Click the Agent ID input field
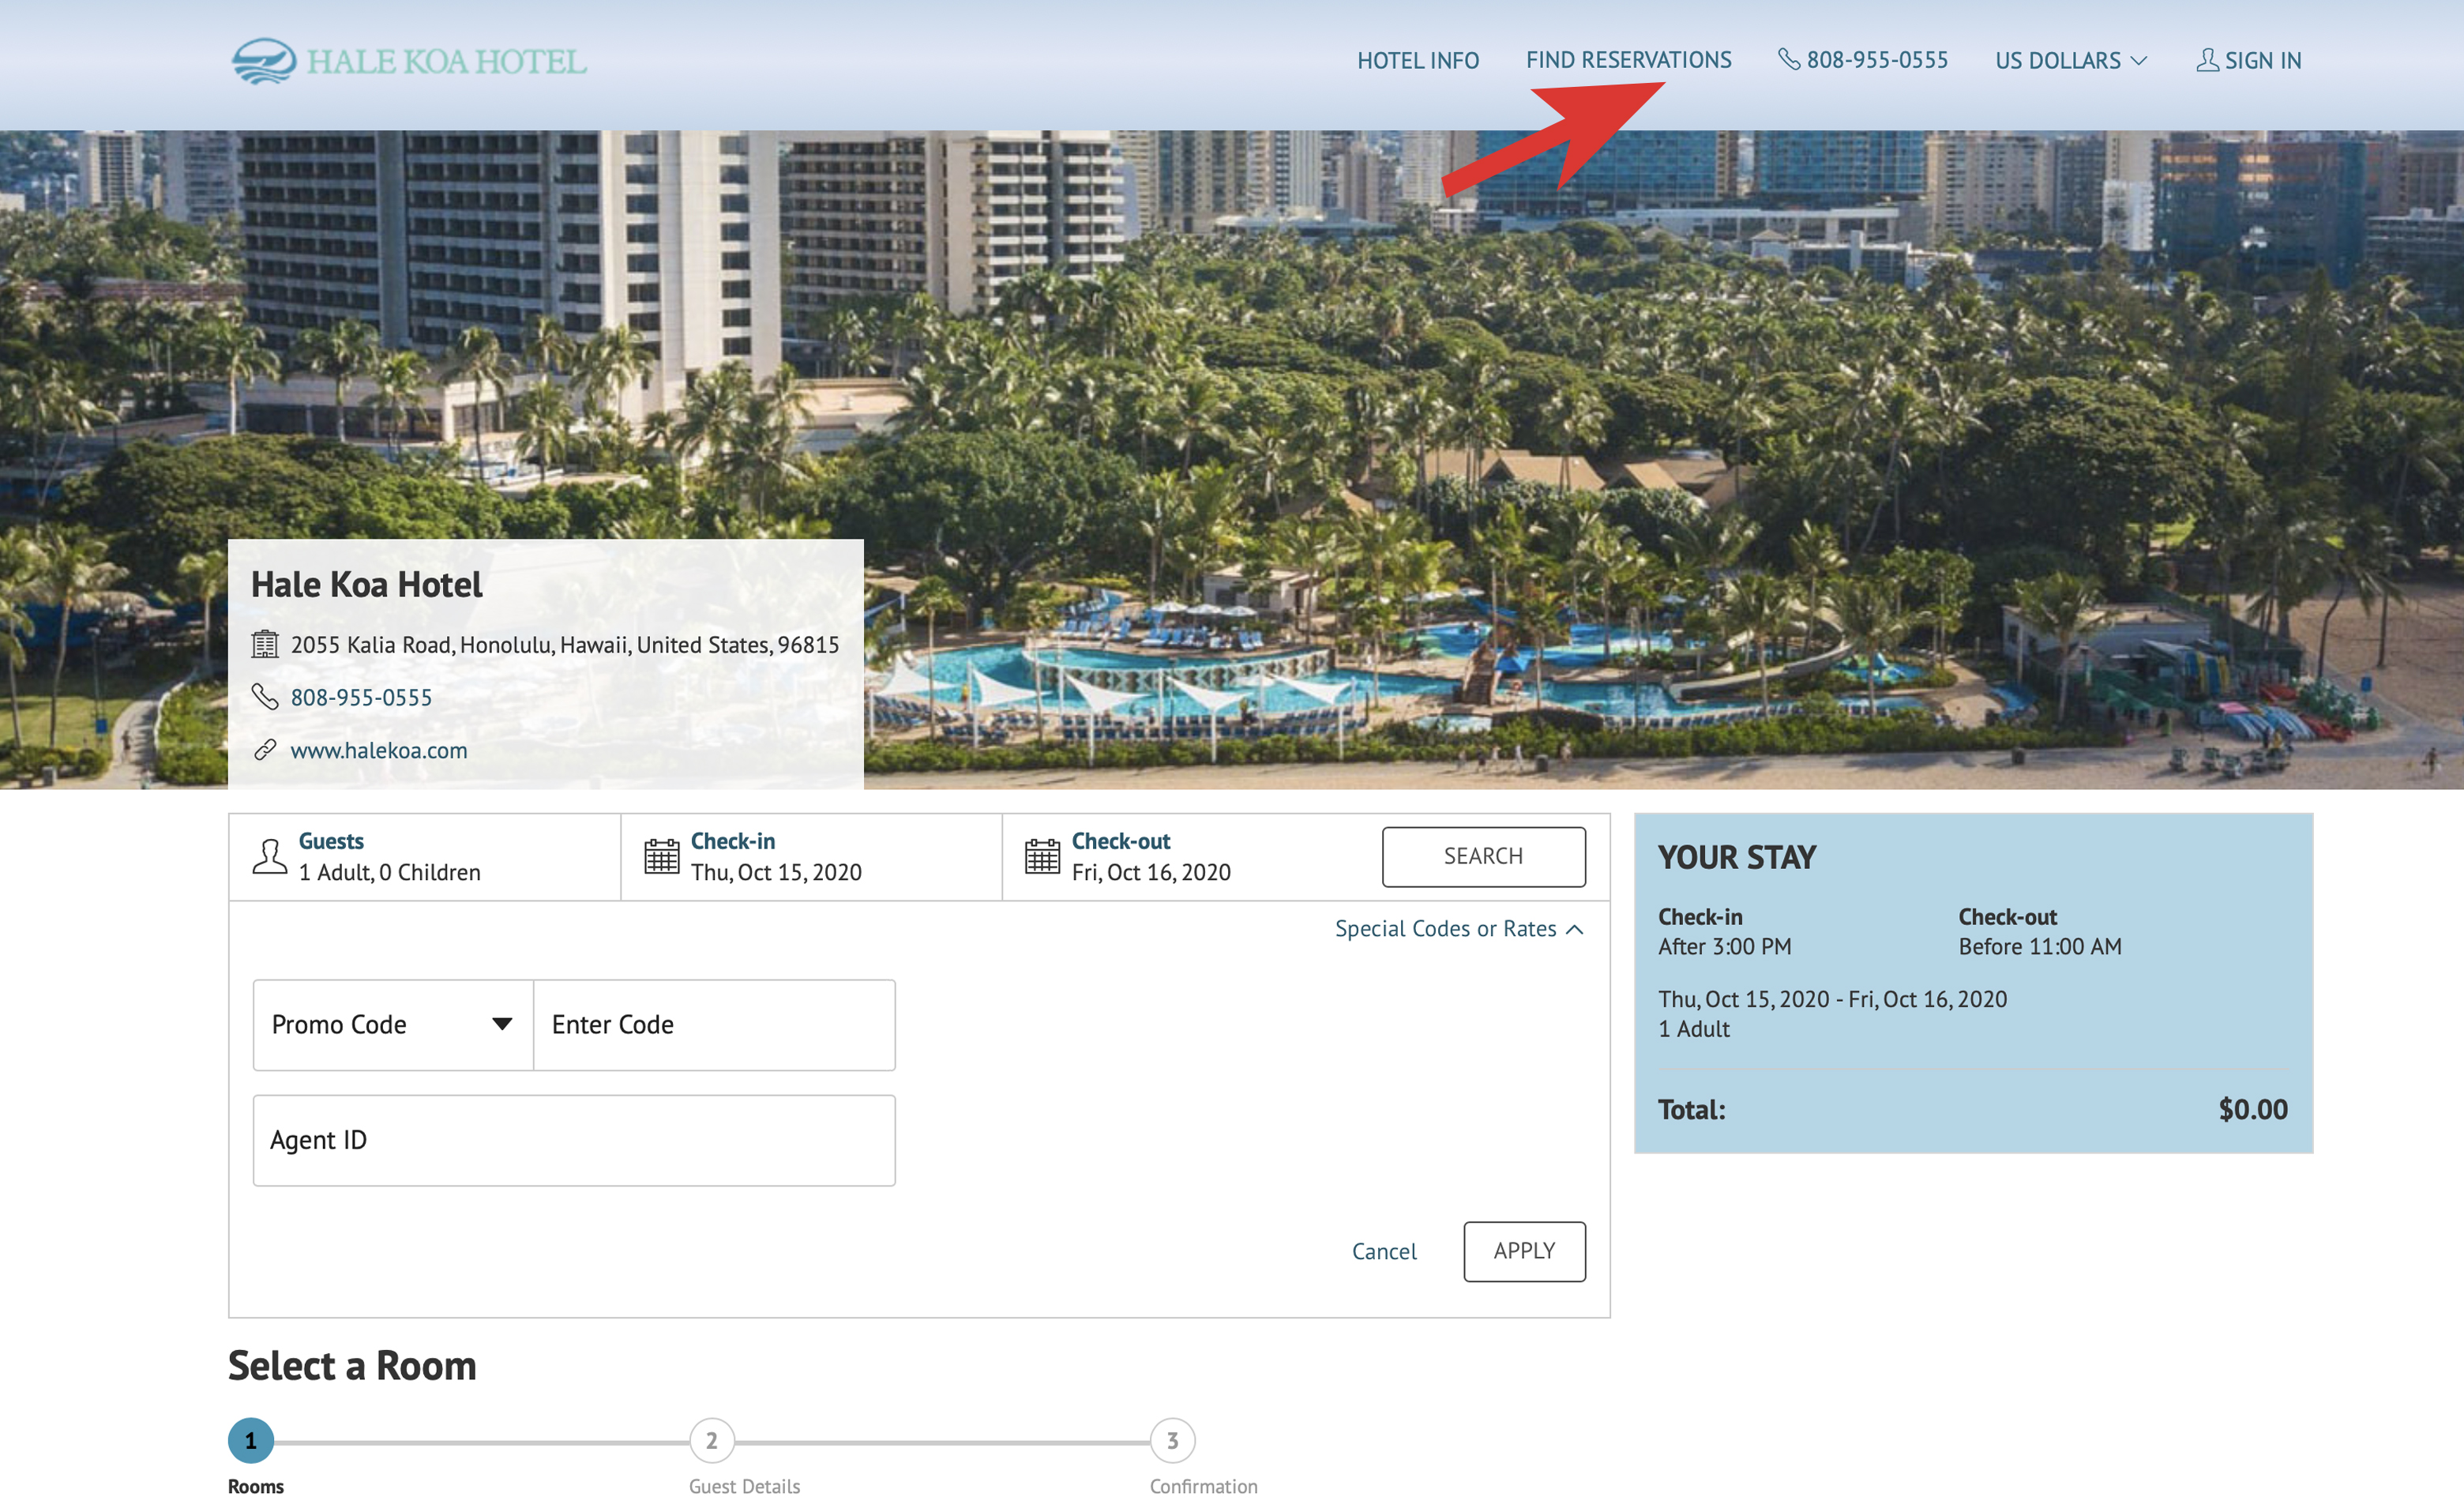 pyautogui.click(x=570, y=1141)
